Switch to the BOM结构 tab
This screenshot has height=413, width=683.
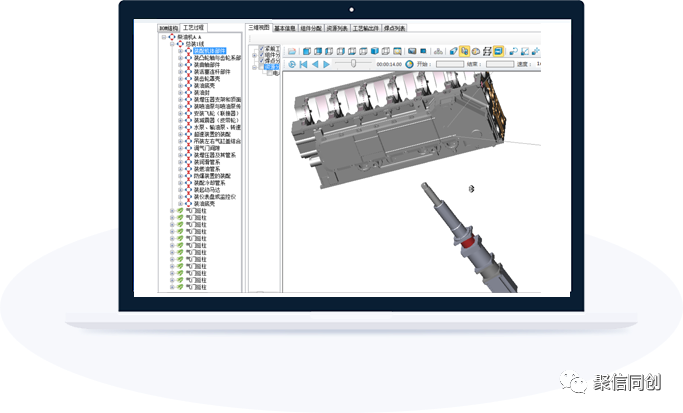point(168,28)
